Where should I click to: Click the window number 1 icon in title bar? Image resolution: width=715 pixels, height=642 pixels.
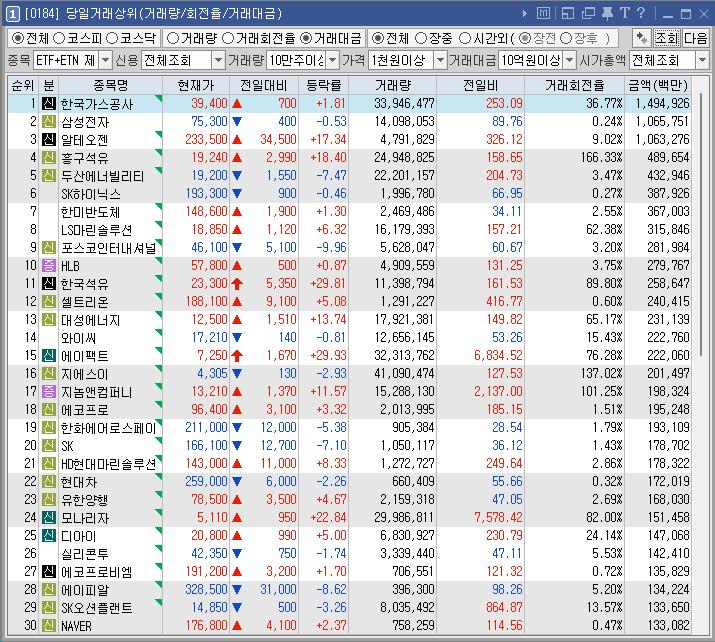pyautogui.click(x=12, y=14)
